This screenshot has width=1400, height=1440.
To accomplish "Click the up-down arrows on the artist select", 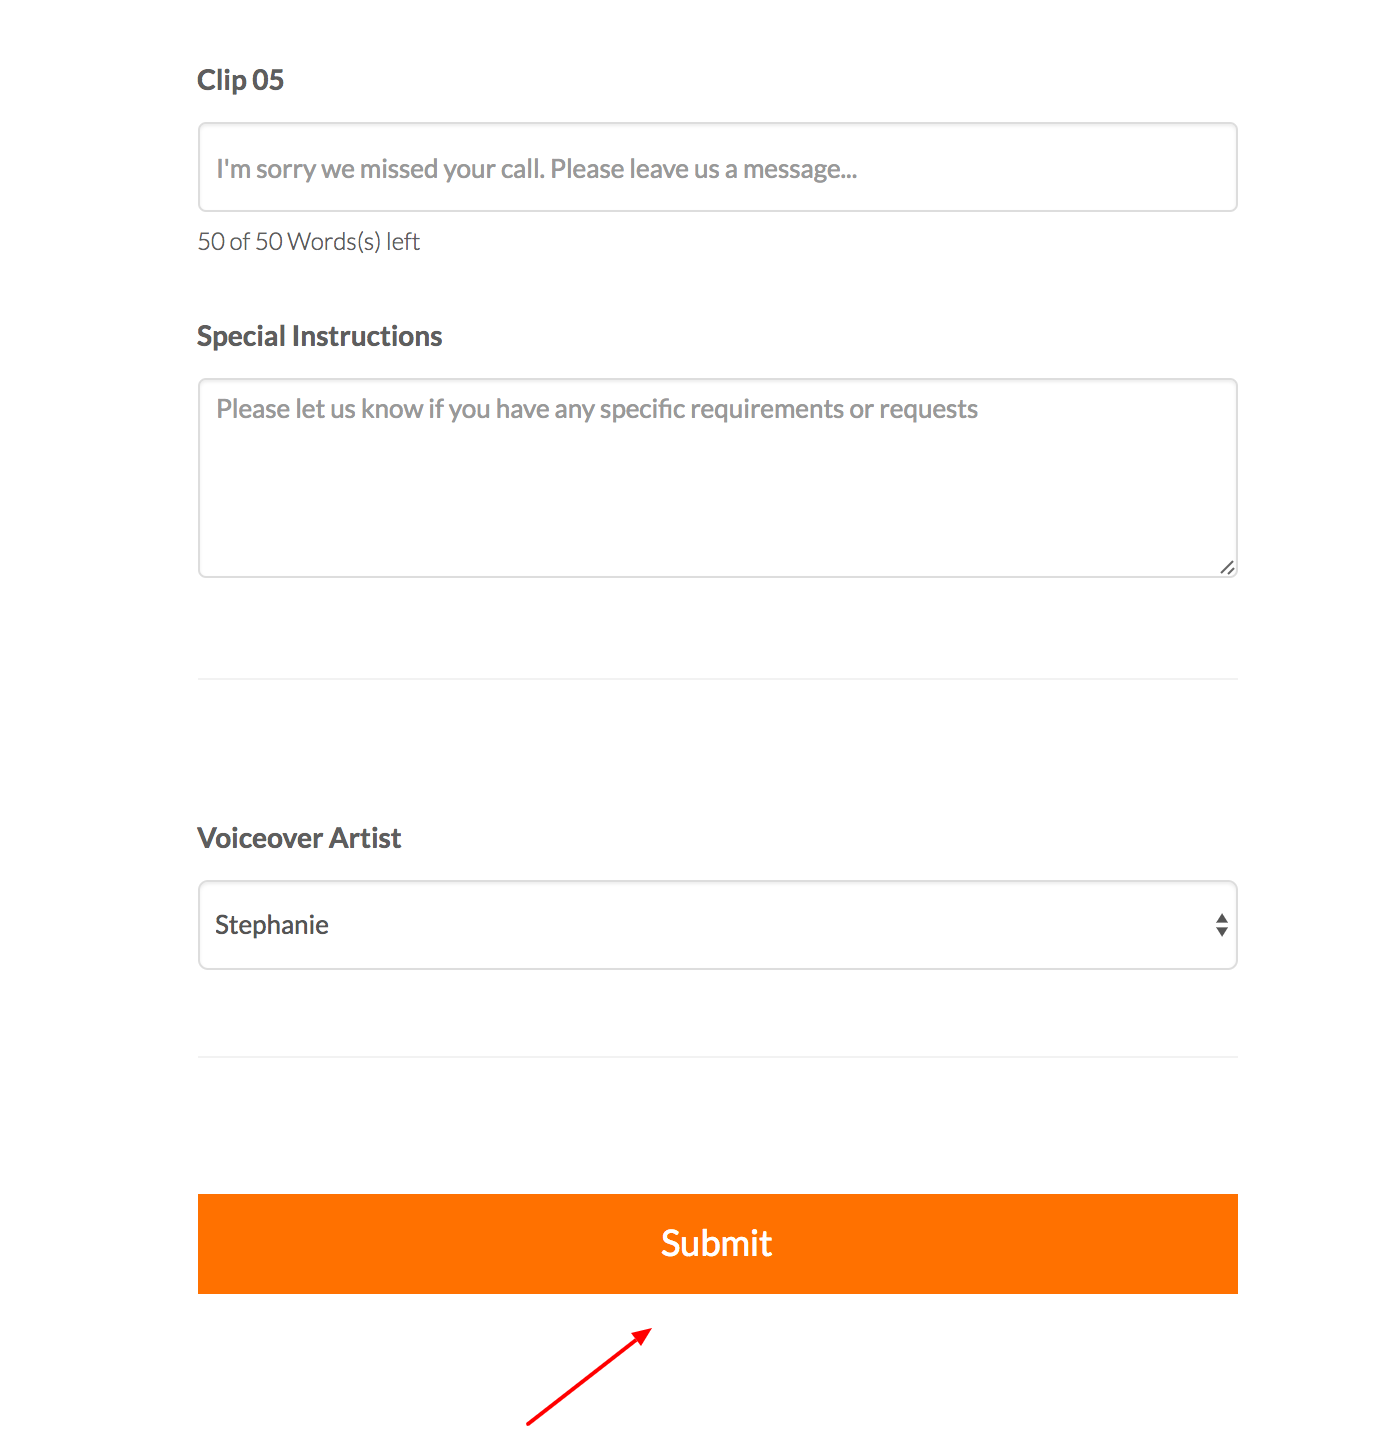I will [x=1221, y=925].
